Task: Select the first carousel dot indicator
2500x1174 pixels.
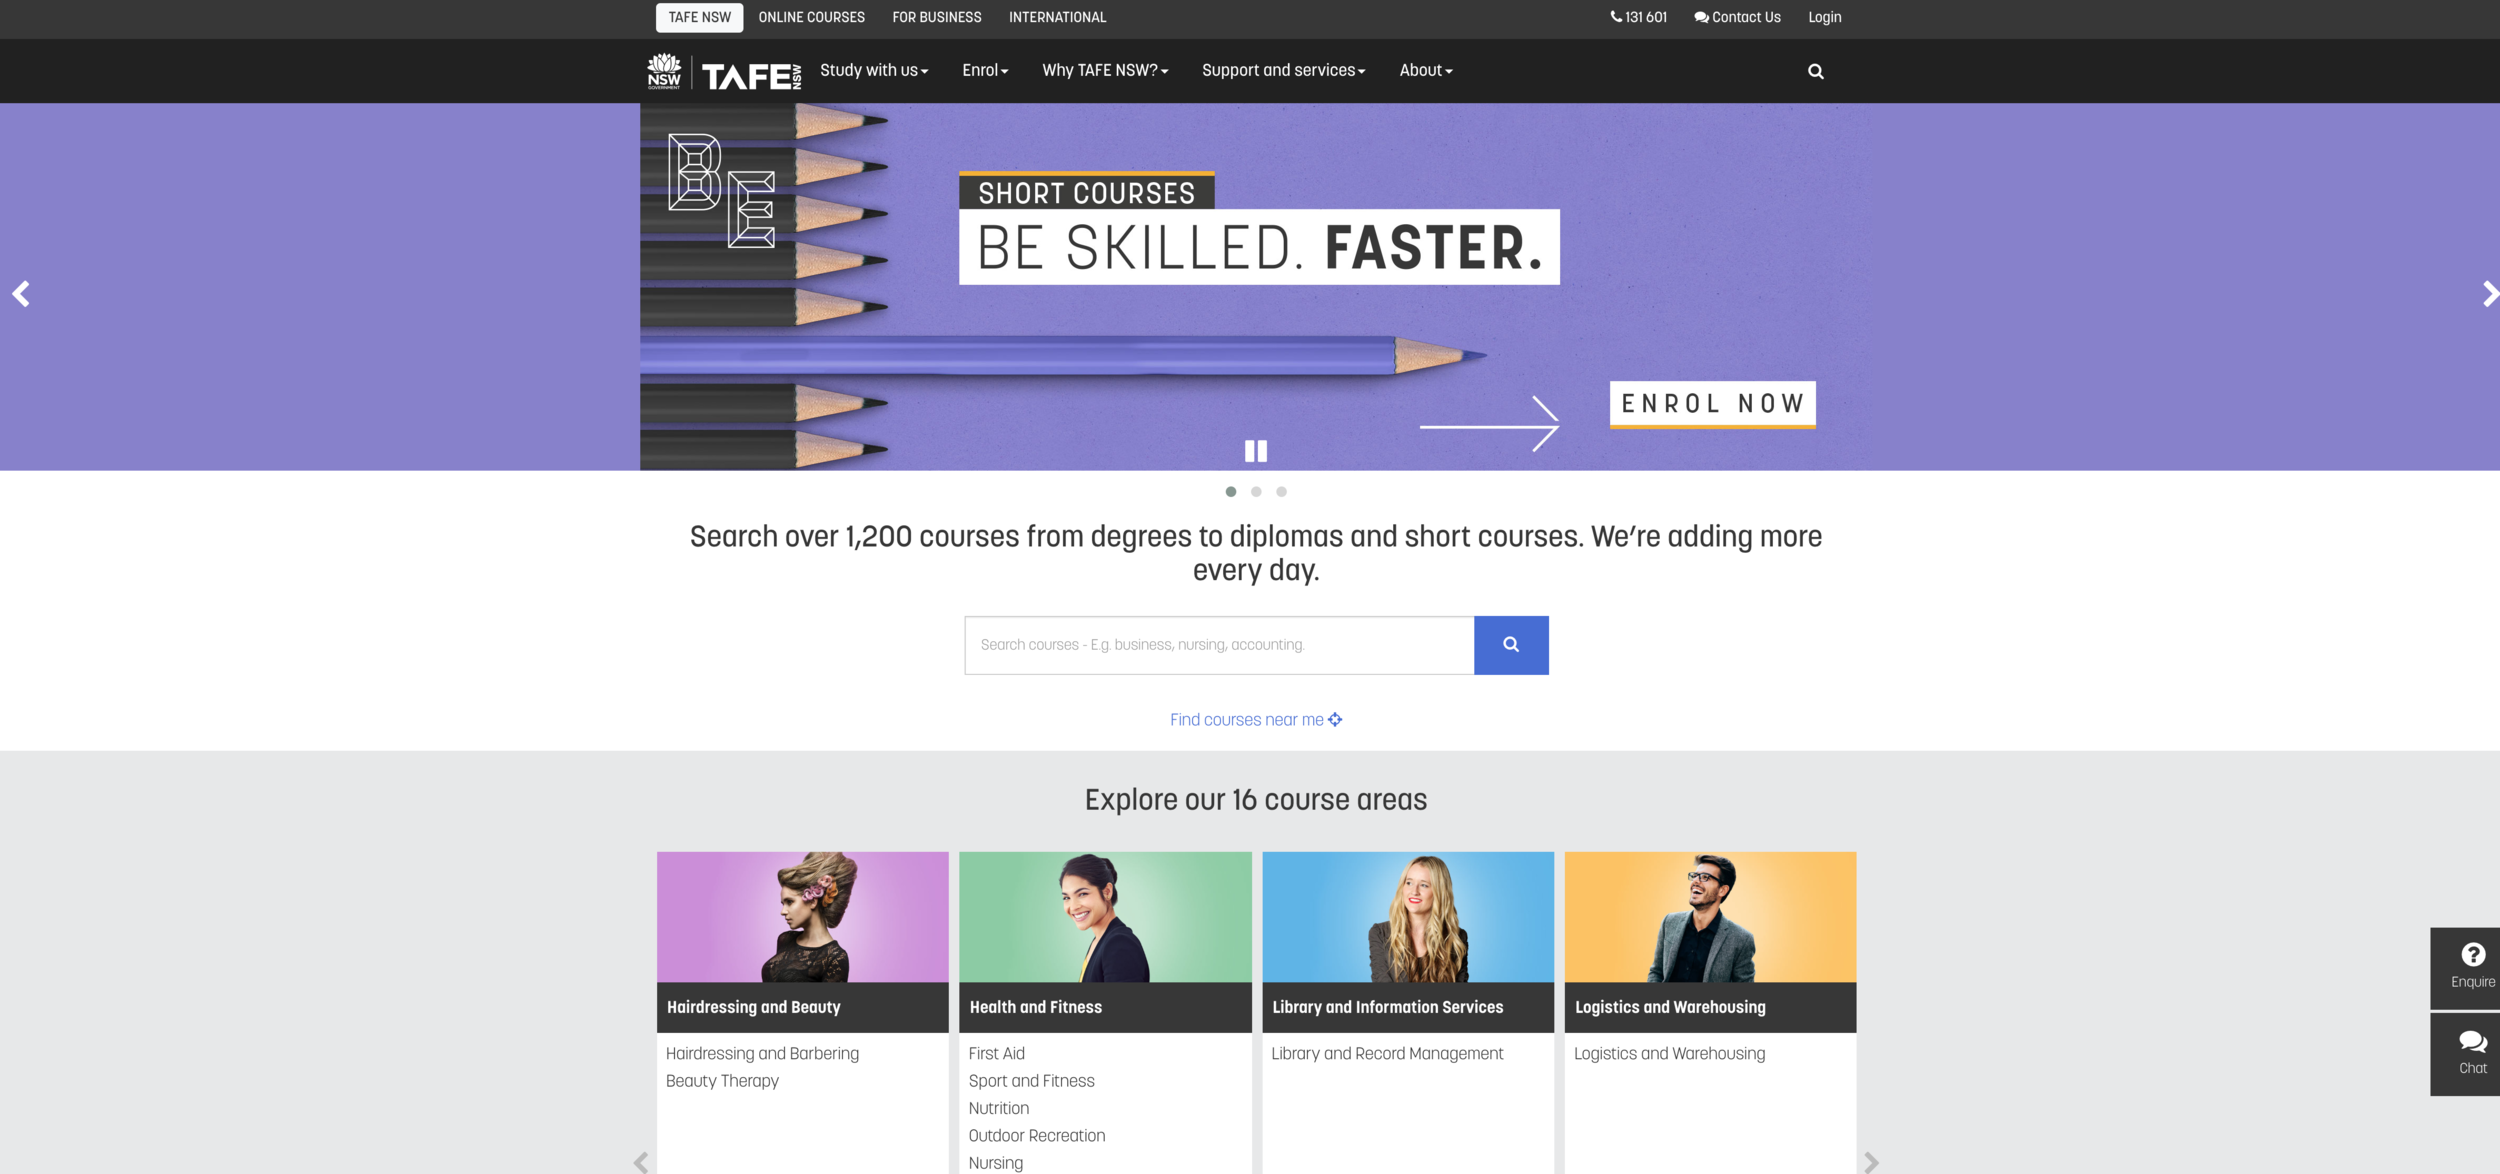Action: tap(1230, 491)
